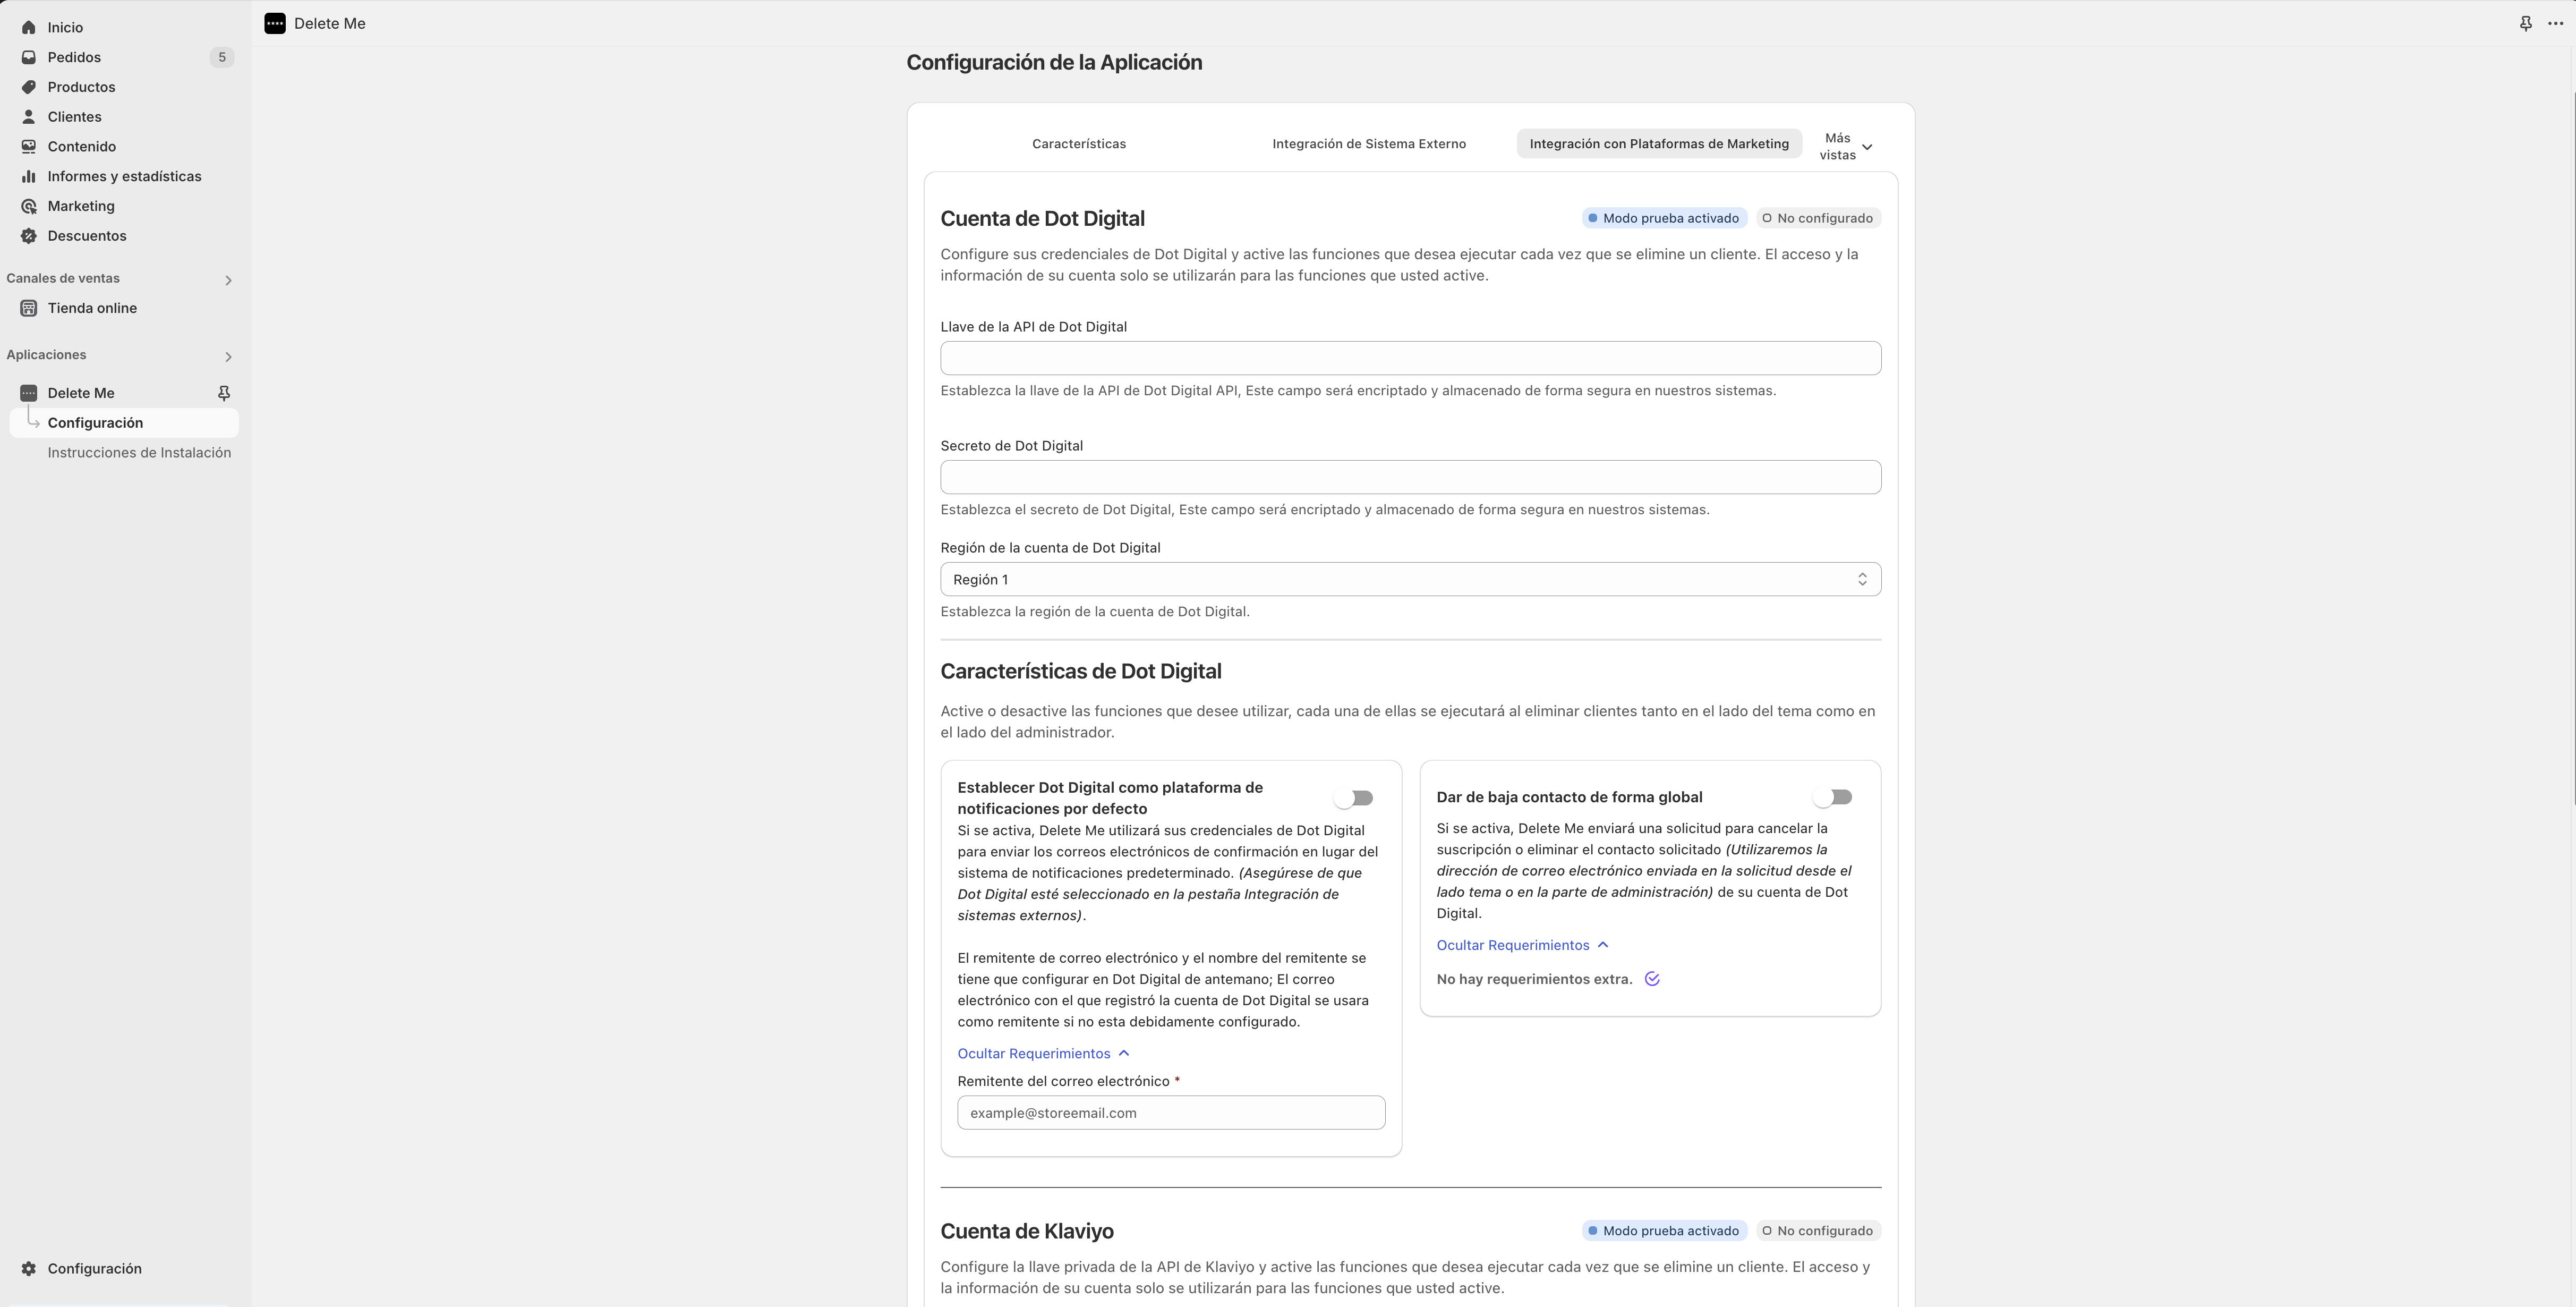Open Marketing in the sidebar
2576x1307 pixels.
pos(81,206)
